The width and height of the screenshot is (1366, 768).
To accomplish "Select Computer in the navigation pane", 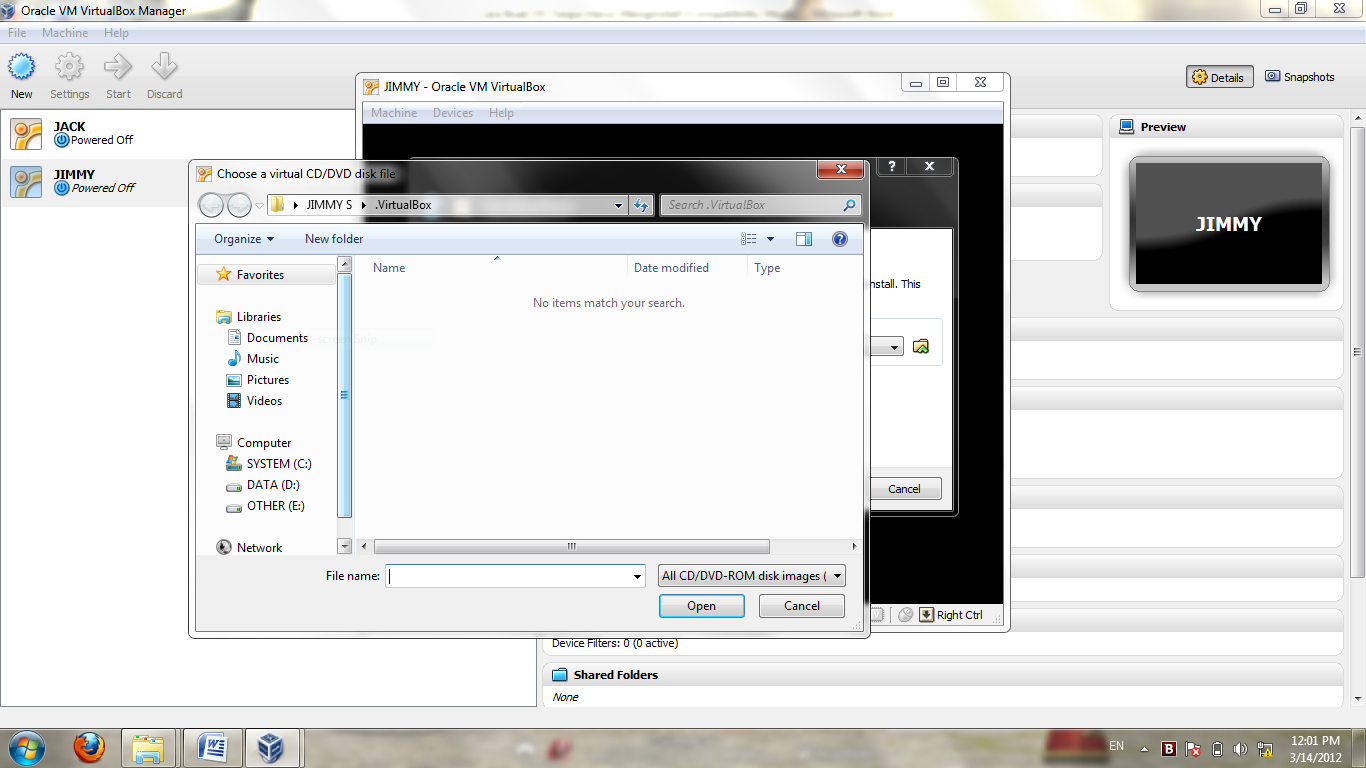I will point(264,443).
